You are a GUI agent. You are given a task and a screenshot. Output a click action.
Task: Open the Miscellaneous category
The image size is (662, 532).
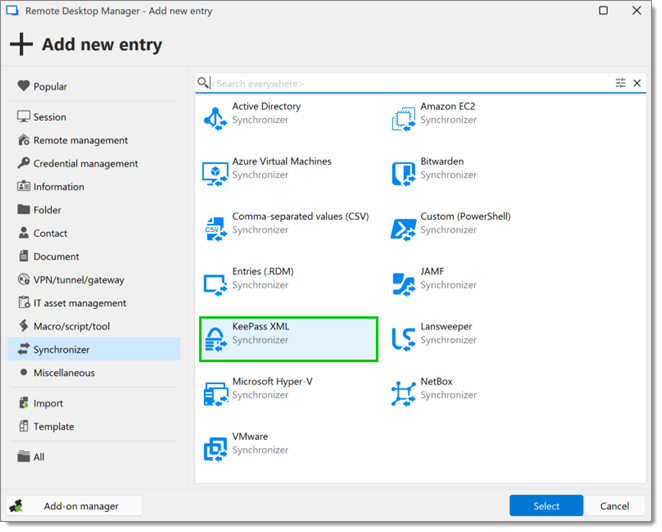(x=94, y=372)
